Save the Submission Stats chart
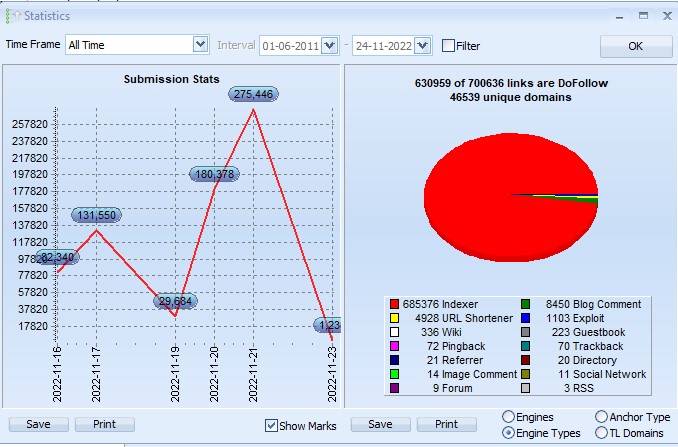The height and width of the screenshot is (447, 678). [x=38, y=424]
